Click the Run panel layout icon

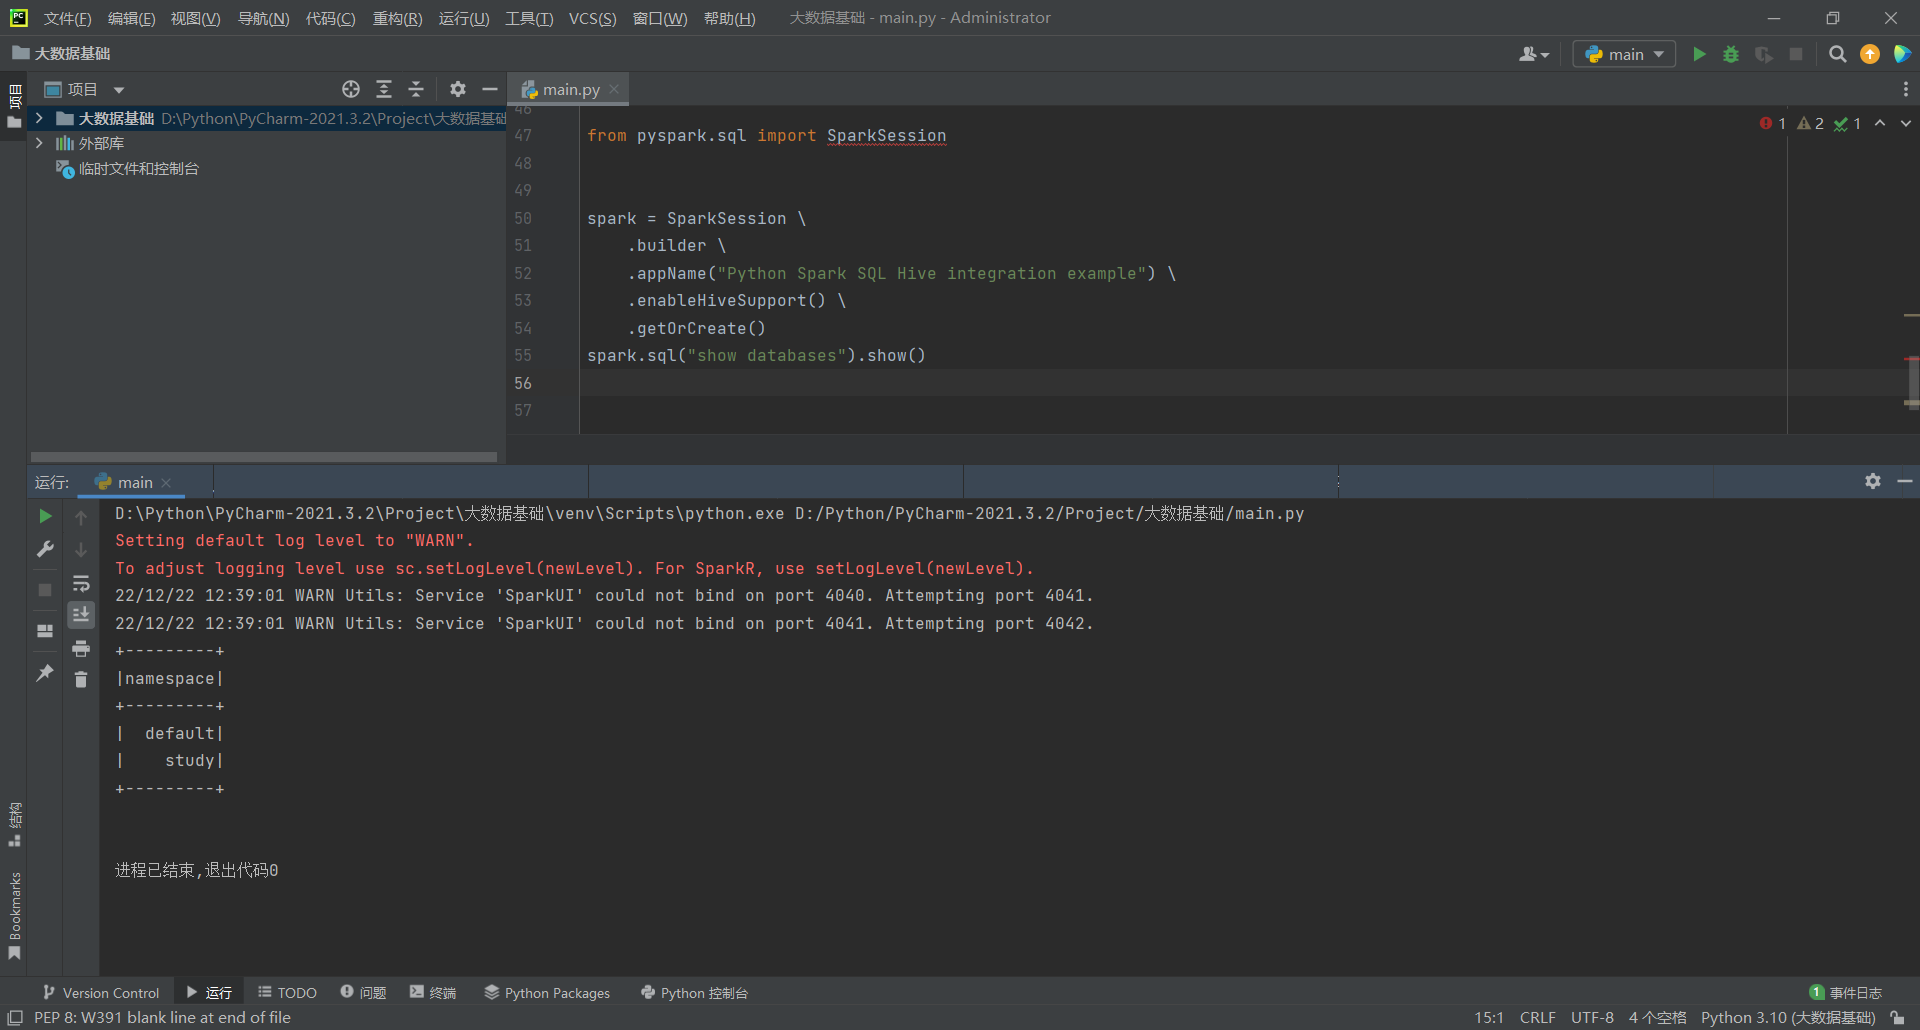45,631
